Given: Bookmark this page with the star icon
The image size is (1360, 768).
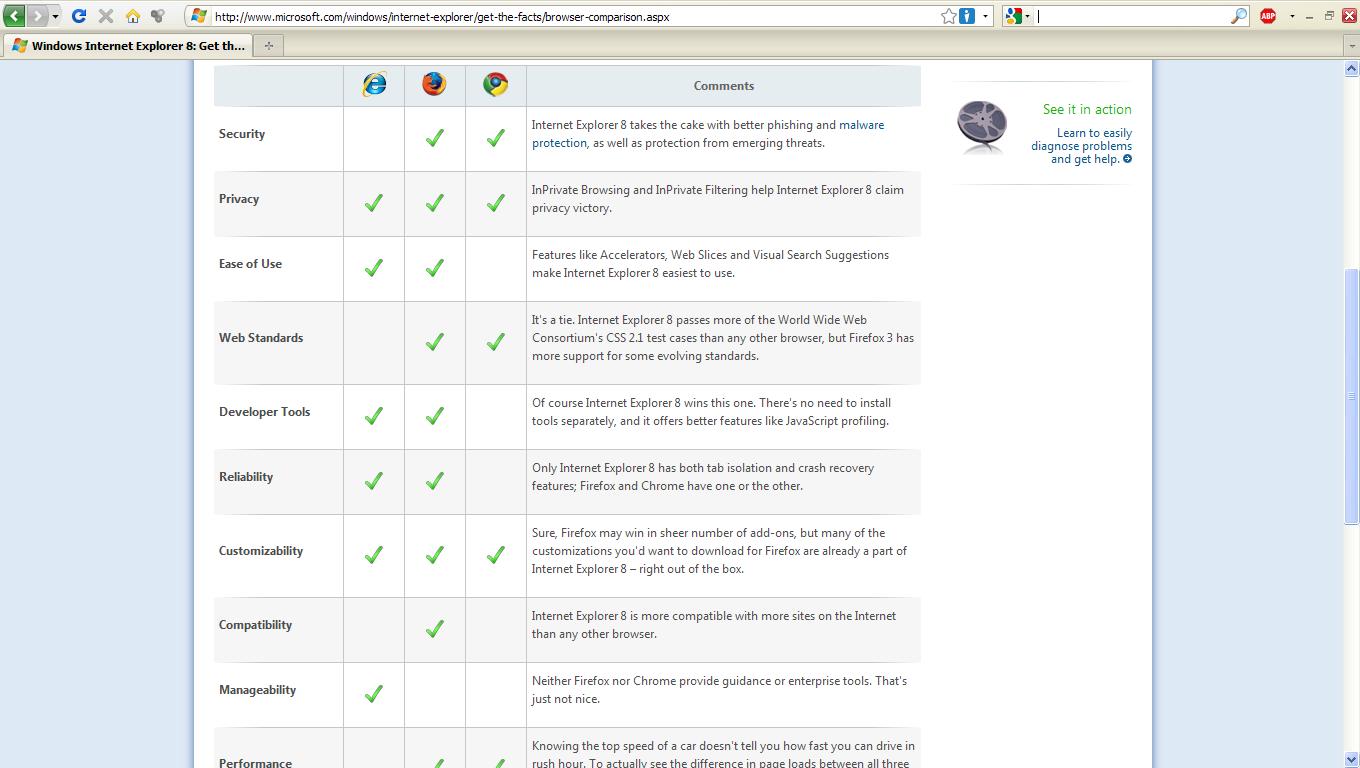Looking at the screenshot, I should [948, 16].
